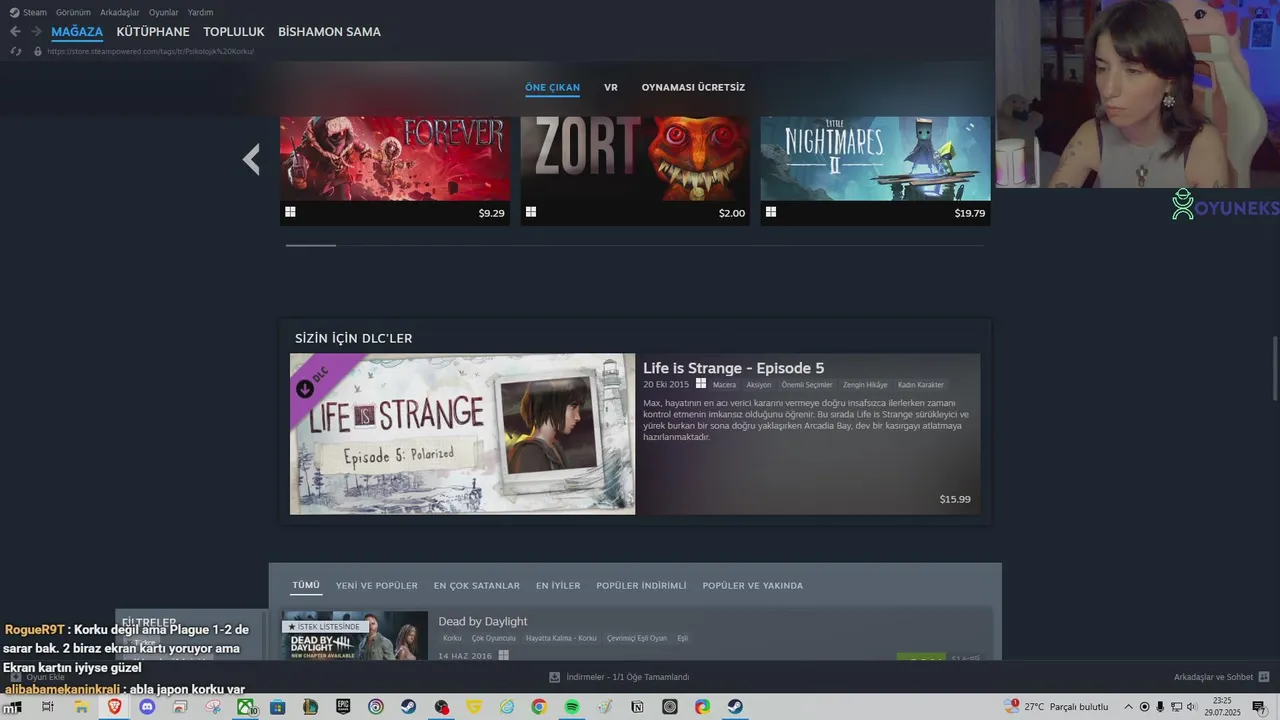
Task: Select the EN İYİLER tab
Action: tap(558, 586)
